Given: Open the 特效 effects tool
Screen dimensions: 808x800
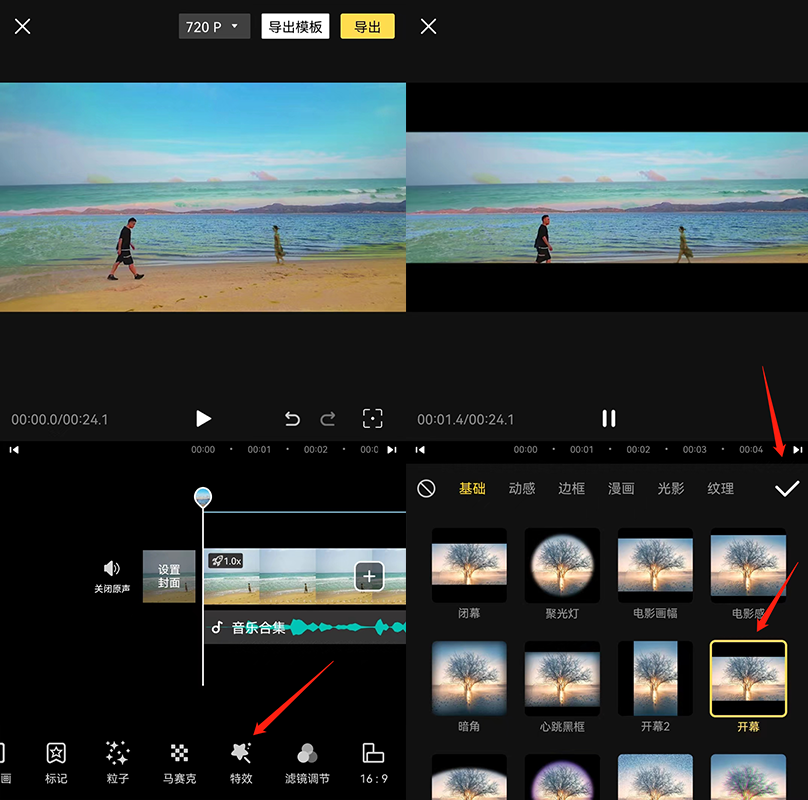Looking at the screenshot, I should [x=241, y=763].
